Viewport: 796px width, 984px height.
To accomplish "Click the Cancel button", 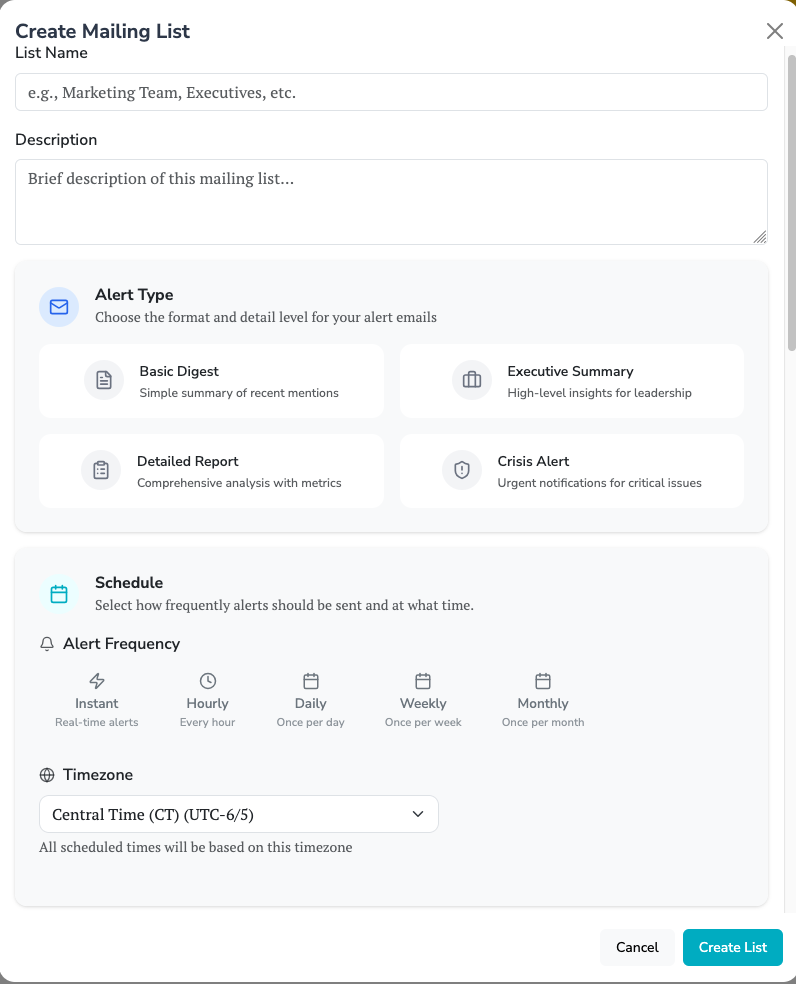I will [x=637, y=947].
